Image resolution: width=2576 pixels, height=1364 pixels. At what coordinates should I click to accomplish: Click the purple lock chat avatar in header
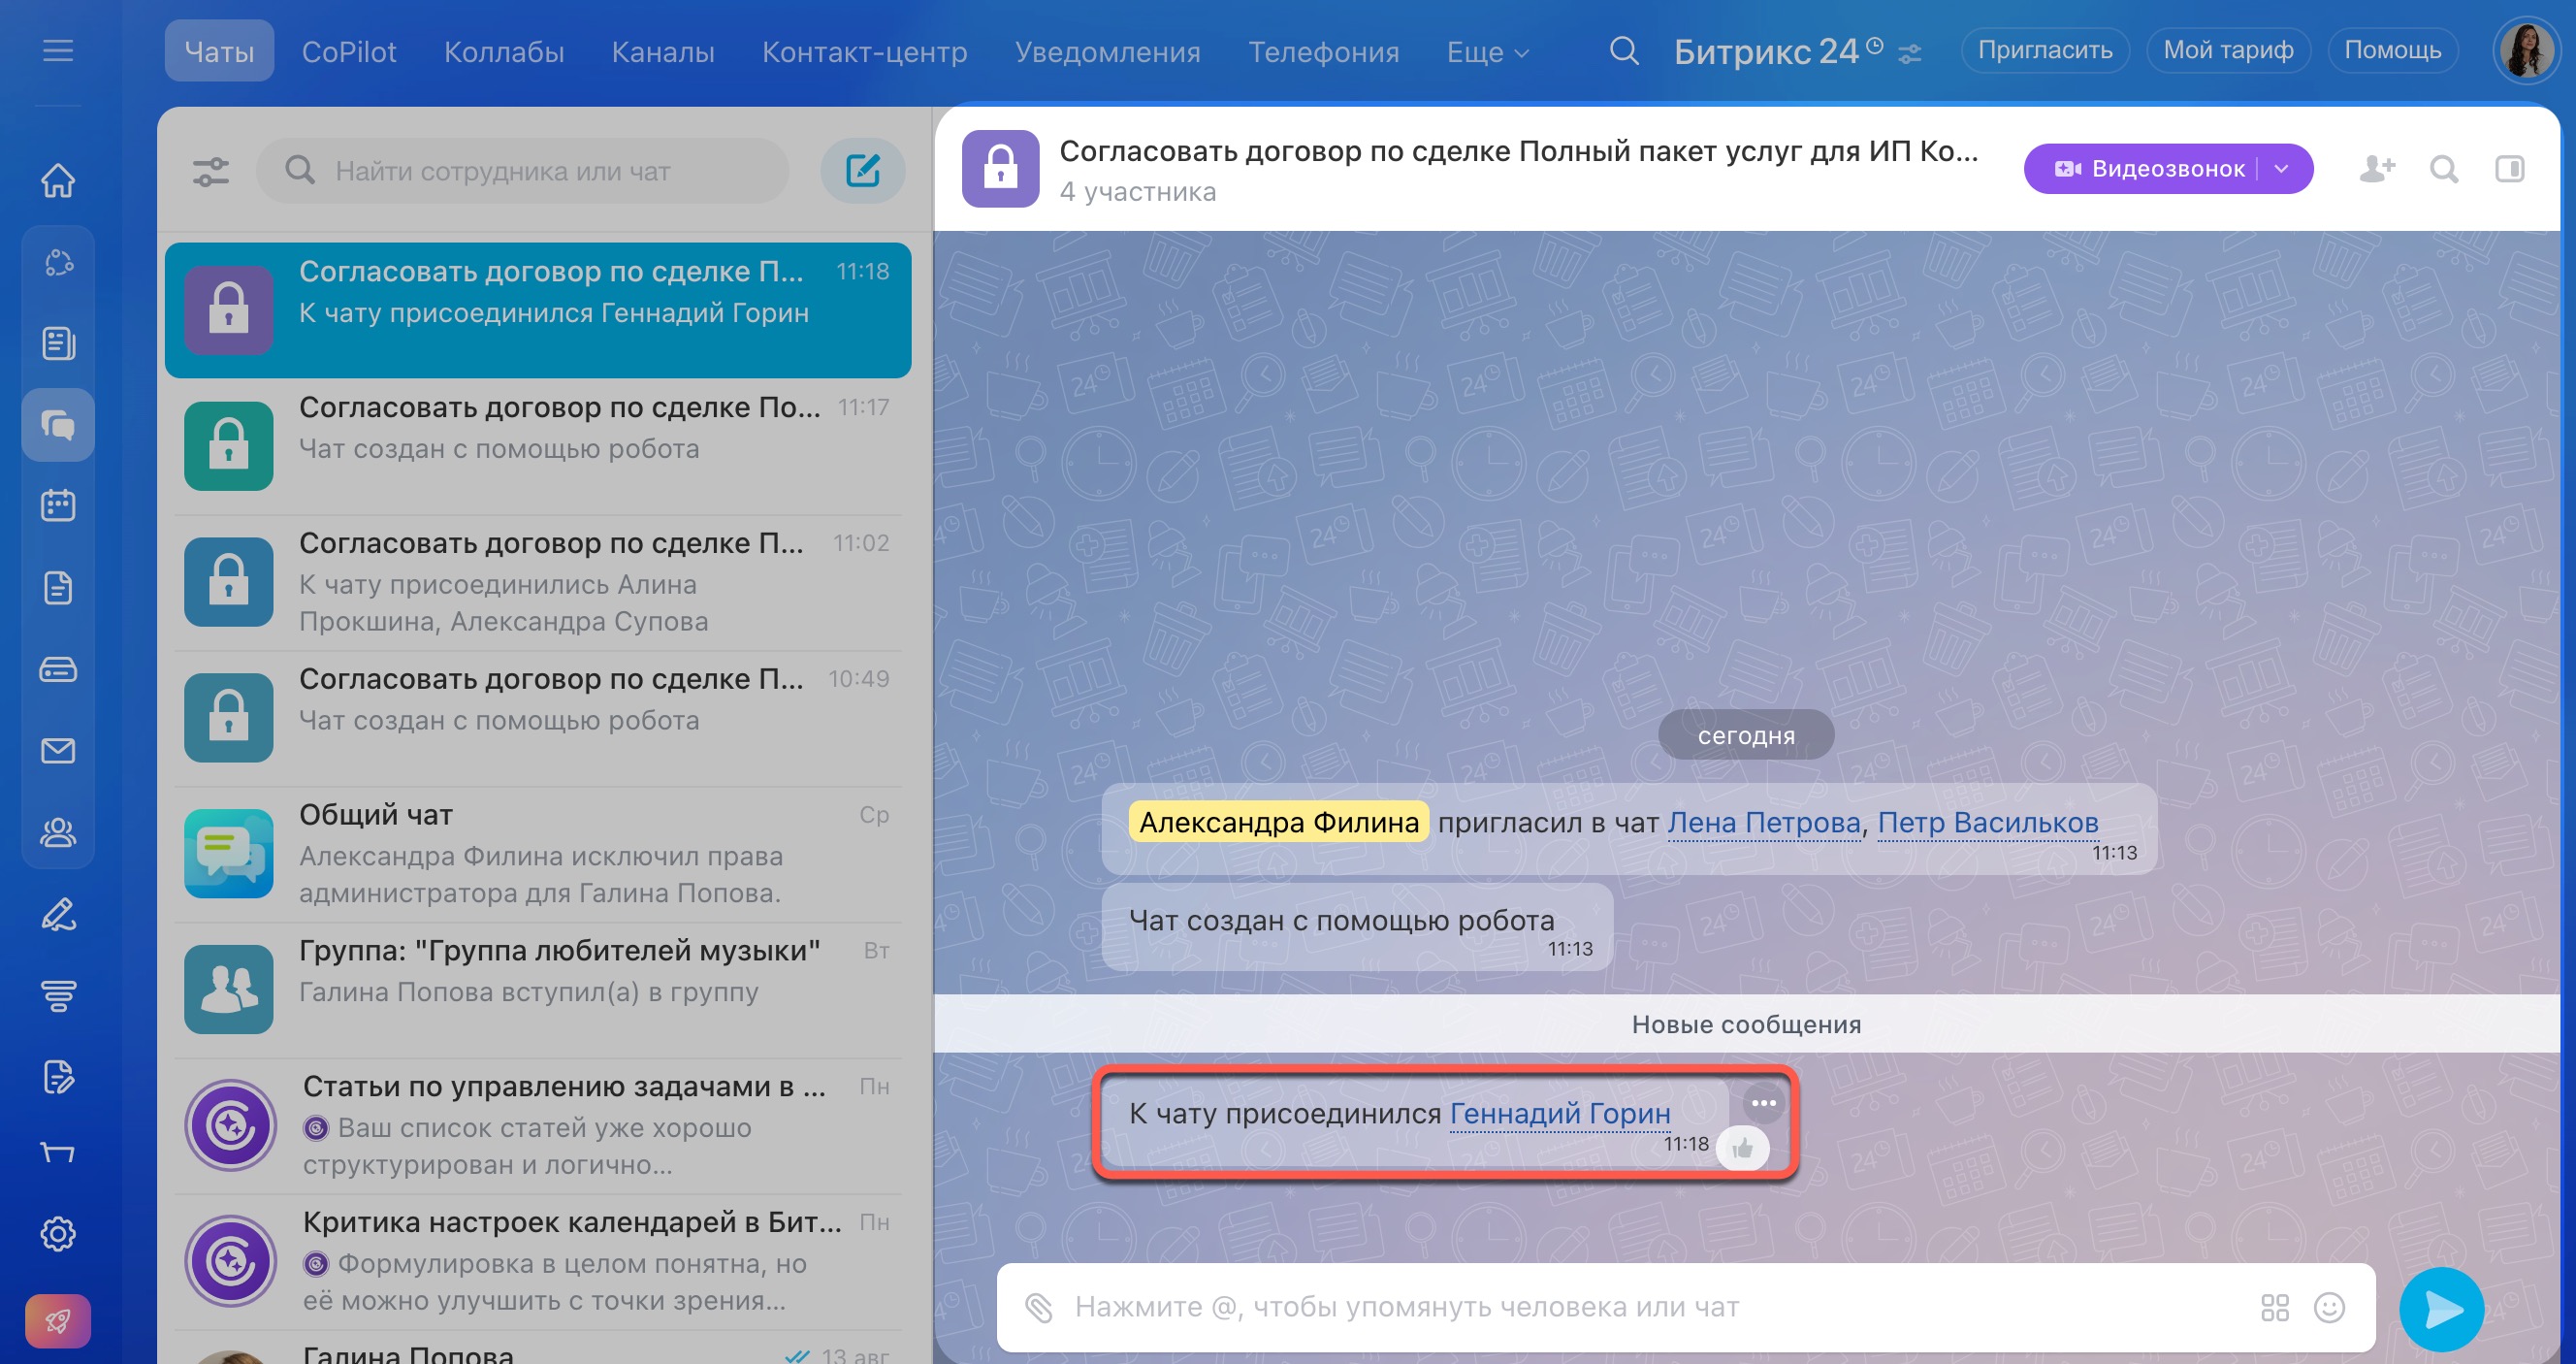[1000, 169]
